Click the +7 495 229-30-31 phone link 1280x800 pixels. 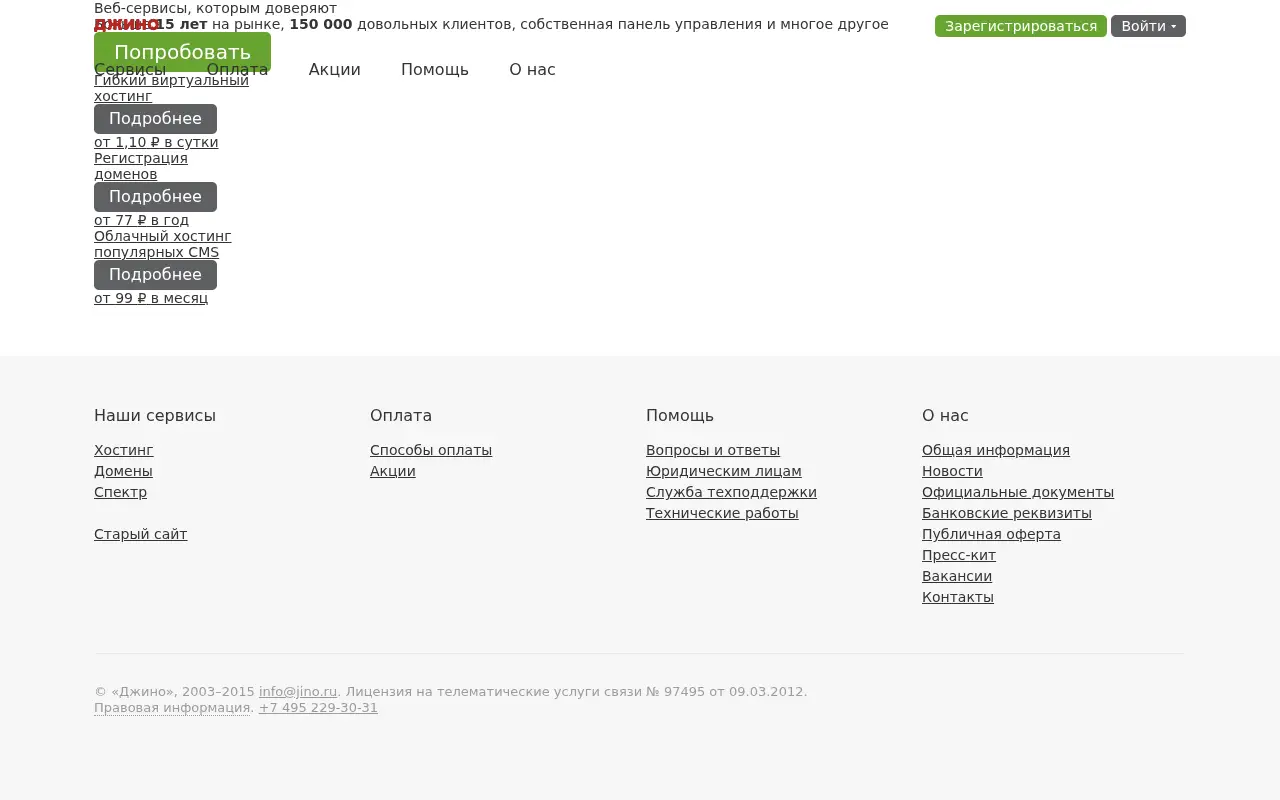point(318,707)
